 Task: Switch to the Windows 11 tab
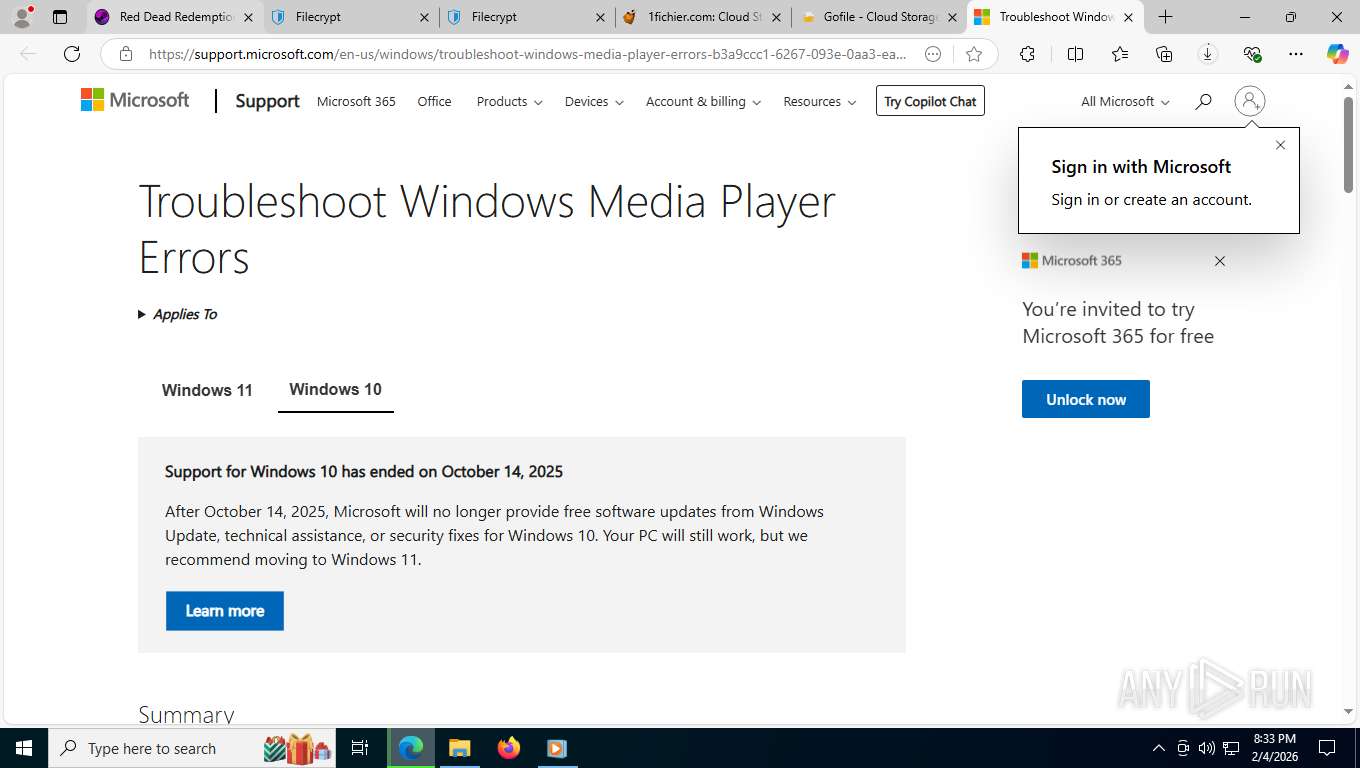pos(207,390)
